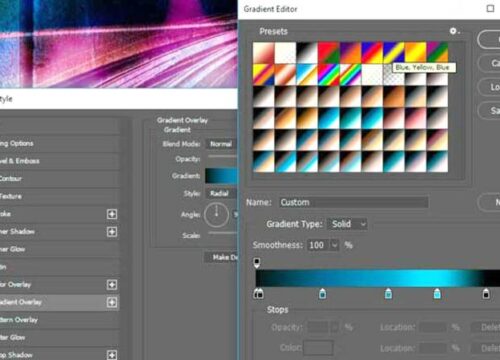Click the Name field containing Custom
500x360 pixels.
(x=353, y=202)
